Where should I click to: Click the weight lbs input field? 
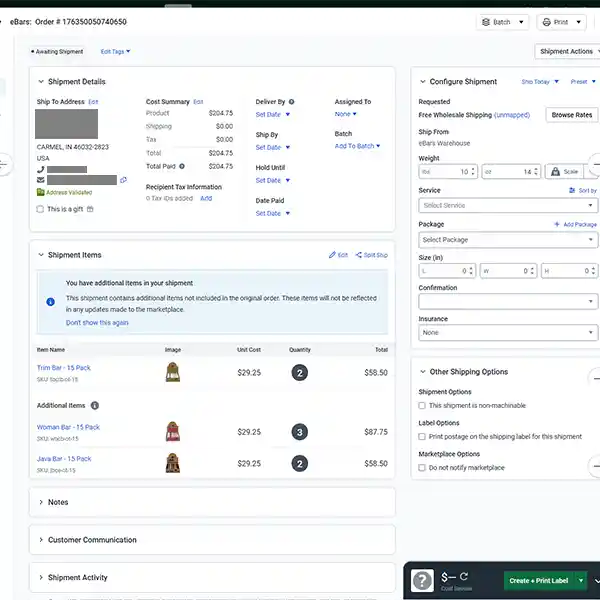(448, 172)
